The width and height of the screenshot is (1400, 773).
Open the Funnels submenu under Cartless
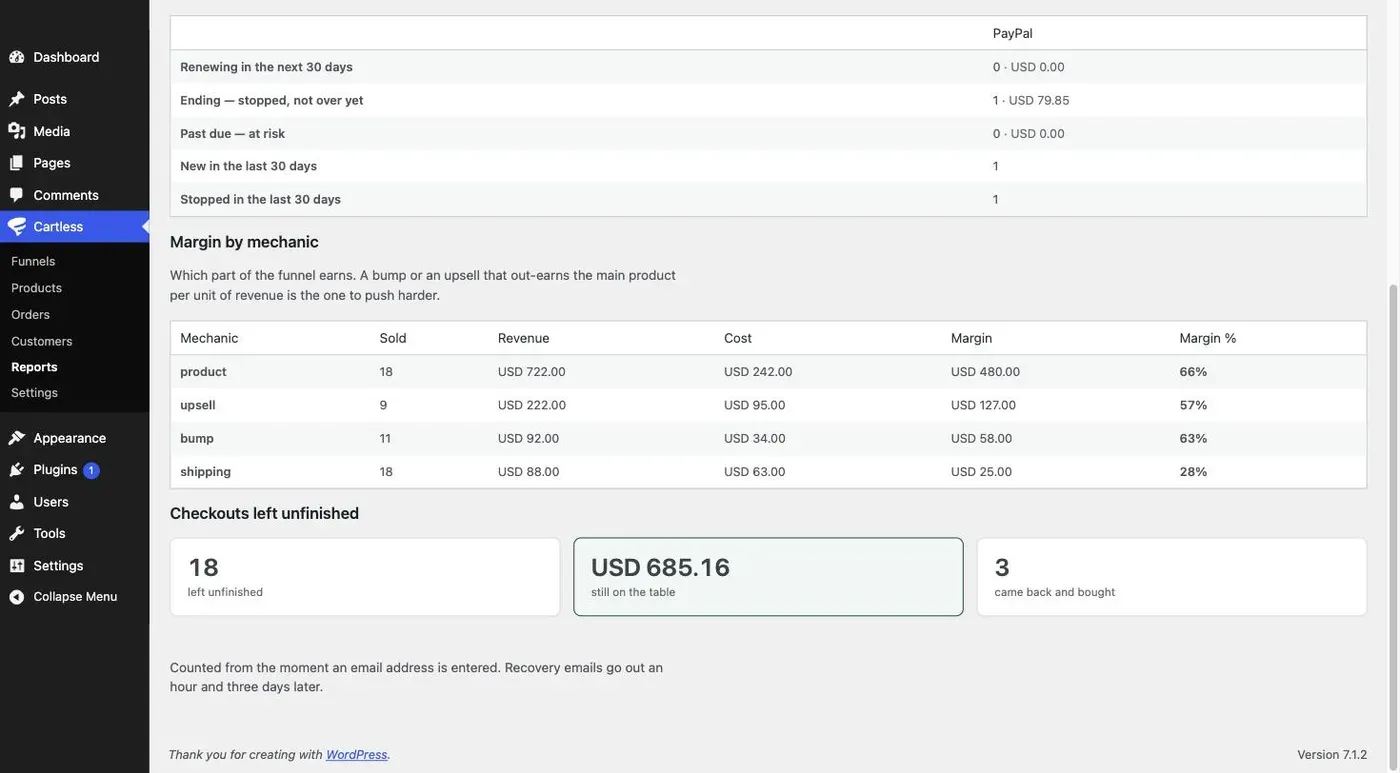coord(33,261)
